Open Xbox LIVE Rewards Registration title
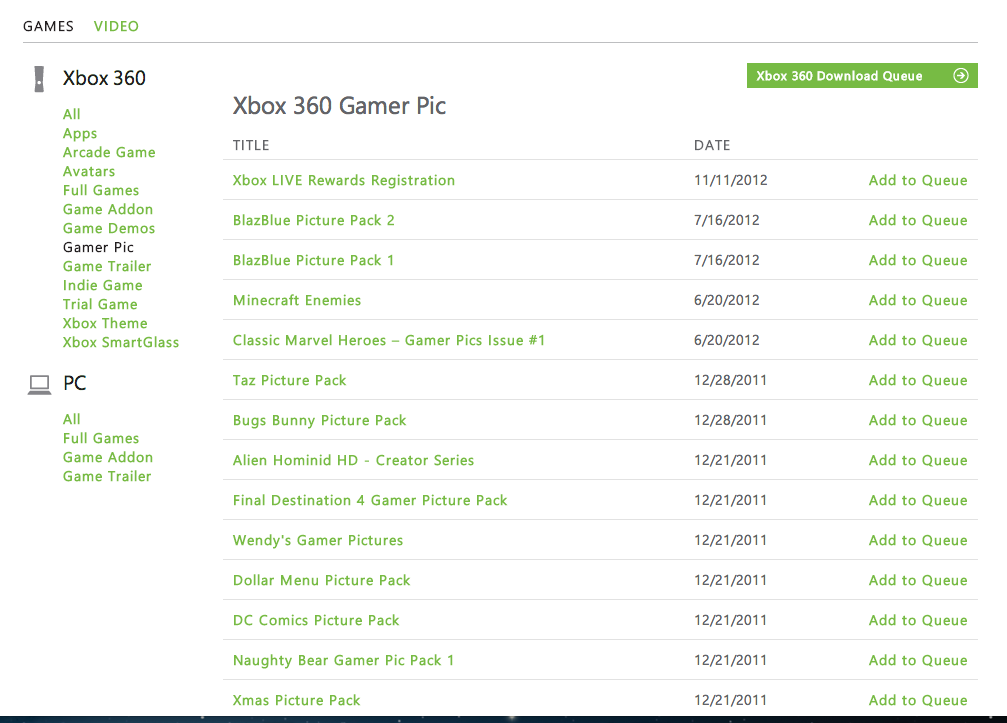Viewport: 1007px width, 723px height. pos(344,180)
